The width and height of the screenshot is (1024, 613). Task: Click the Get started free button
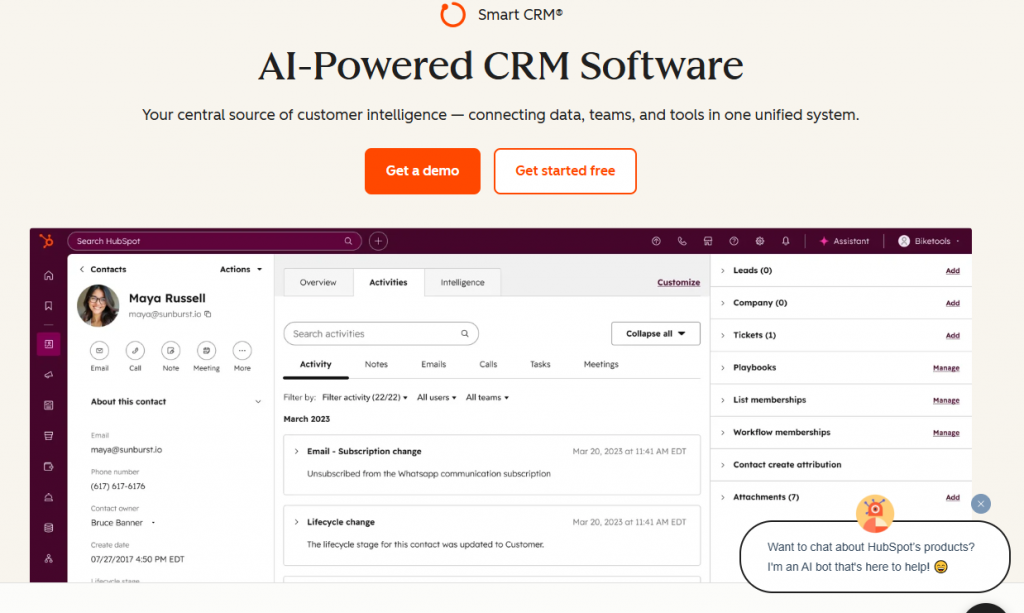565,171
